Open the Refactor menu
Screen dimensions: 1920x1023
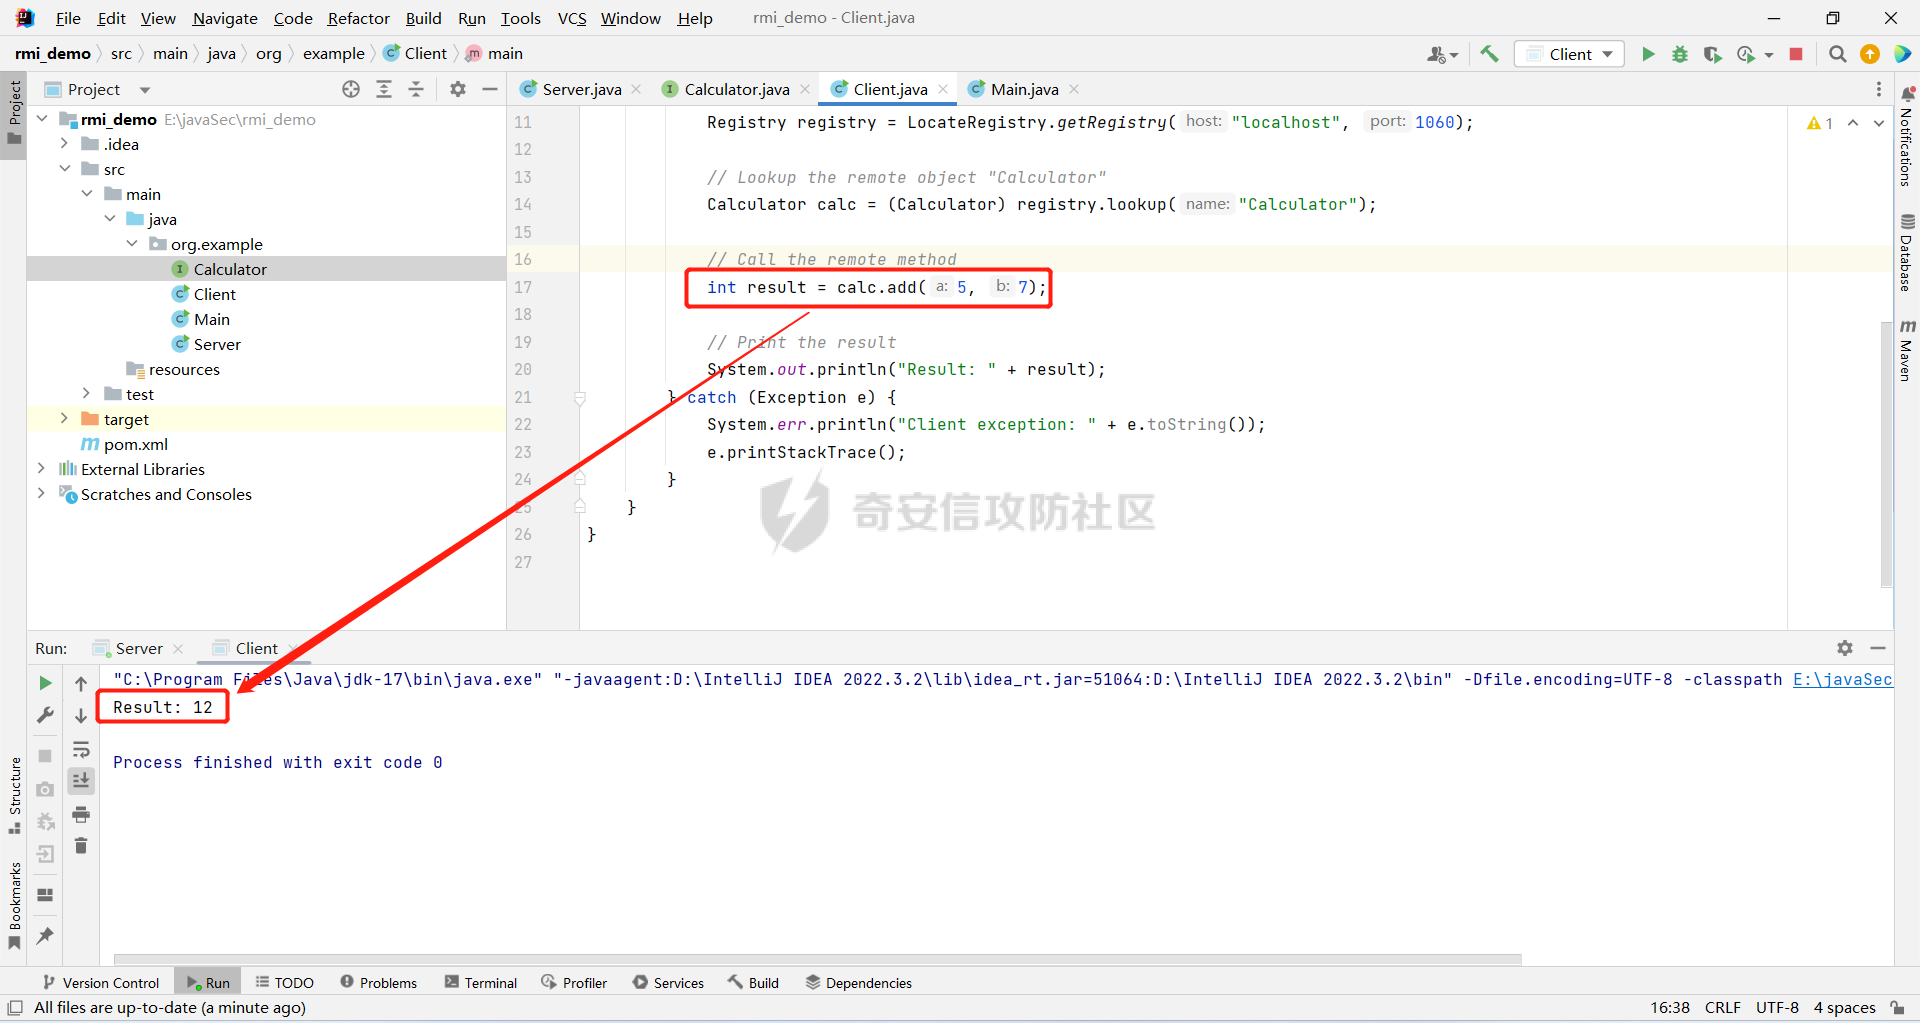(358, 18)
